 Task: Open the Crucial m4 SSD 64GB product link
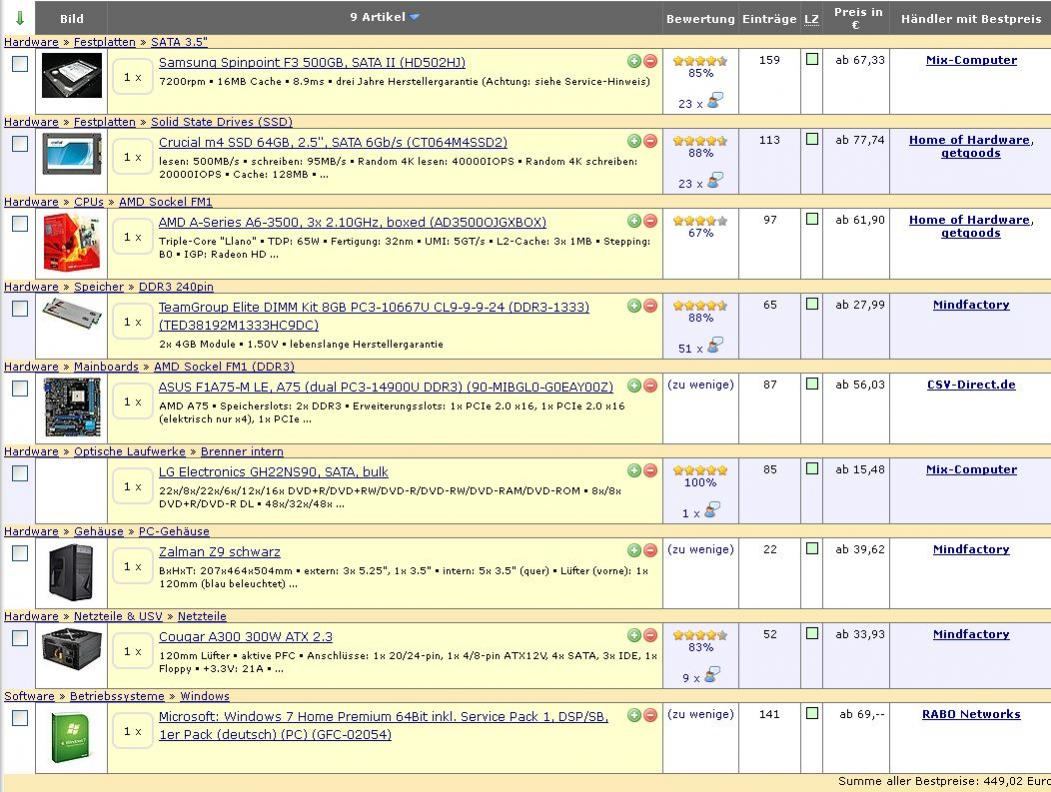333,142
